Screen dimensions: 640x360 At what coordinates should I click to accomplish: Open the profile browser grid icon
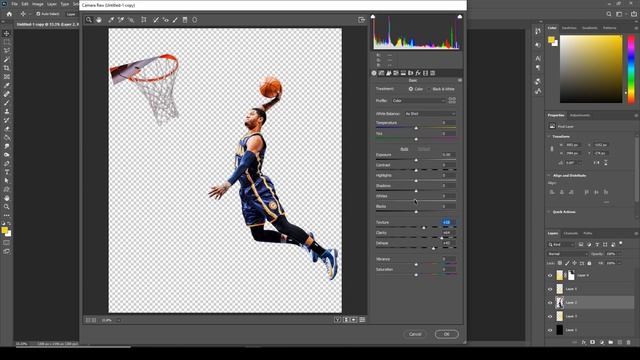tap(452, 100)
